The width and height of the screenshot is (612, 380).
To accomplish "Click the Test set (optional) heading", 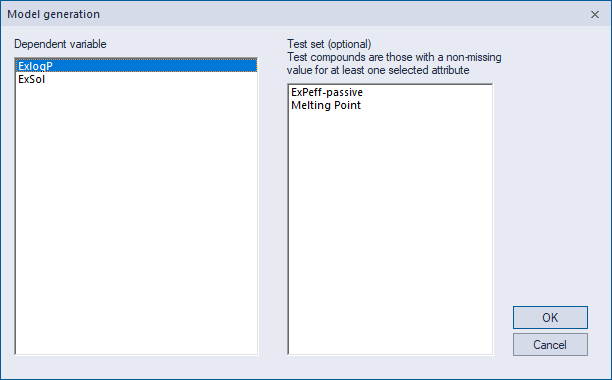I will coord(329,44).
